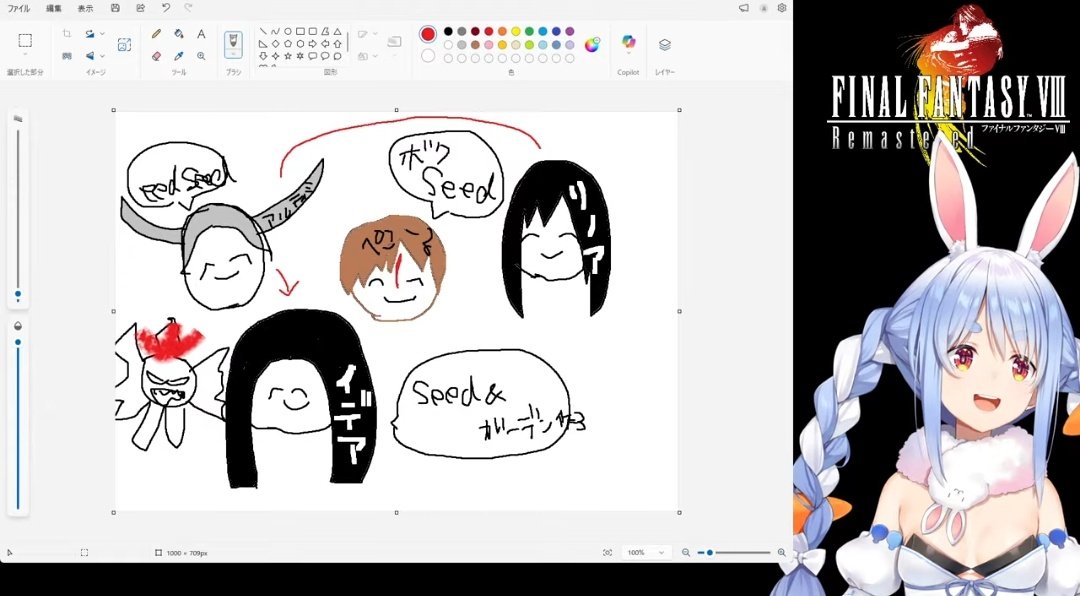The image size is (1080, 596).
Task: Open the ファイル menu
Action: (19, 8)
